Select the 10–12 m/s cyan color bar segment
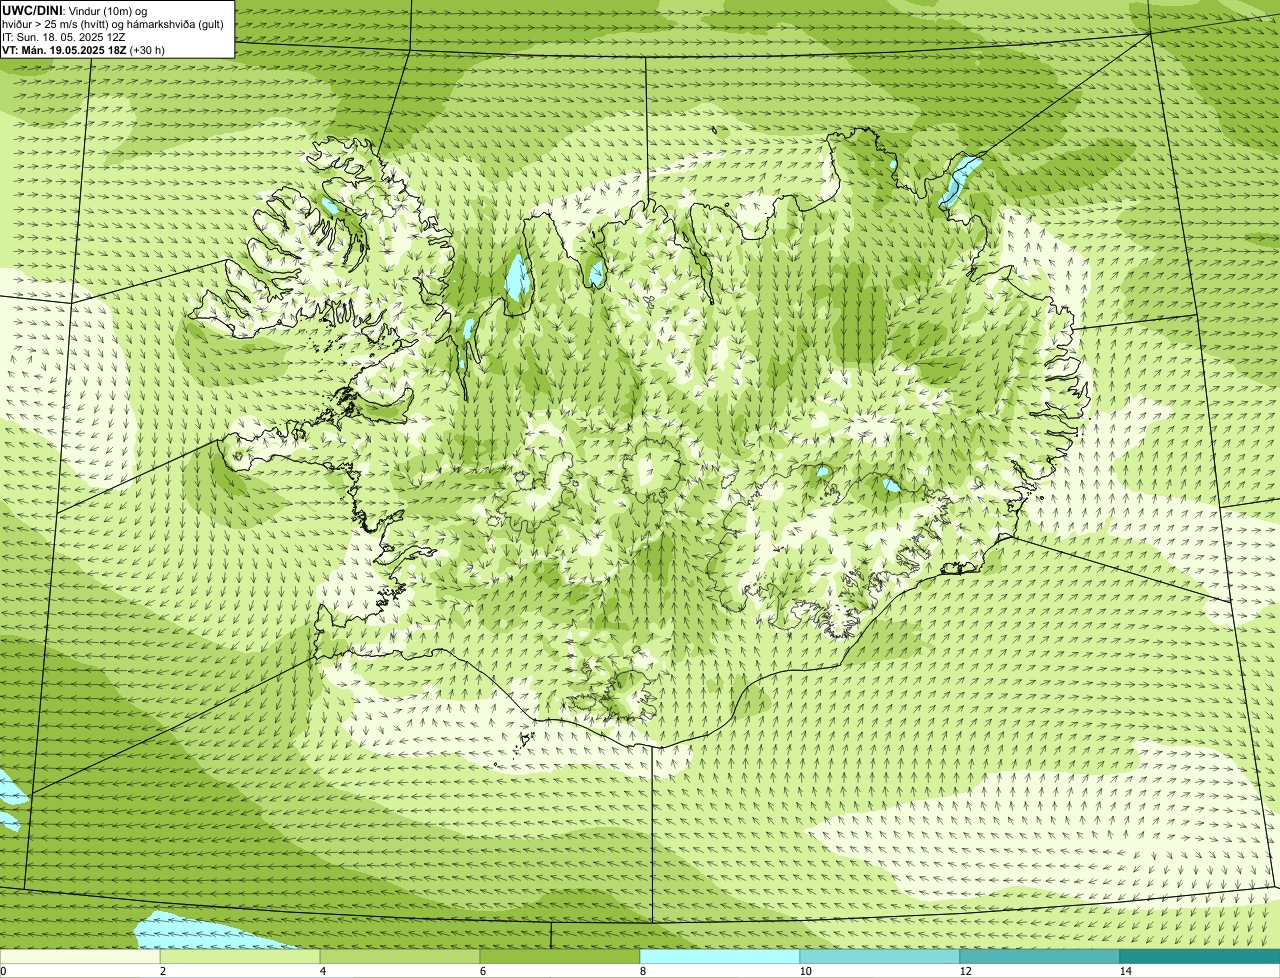 (x=880, y=956)
